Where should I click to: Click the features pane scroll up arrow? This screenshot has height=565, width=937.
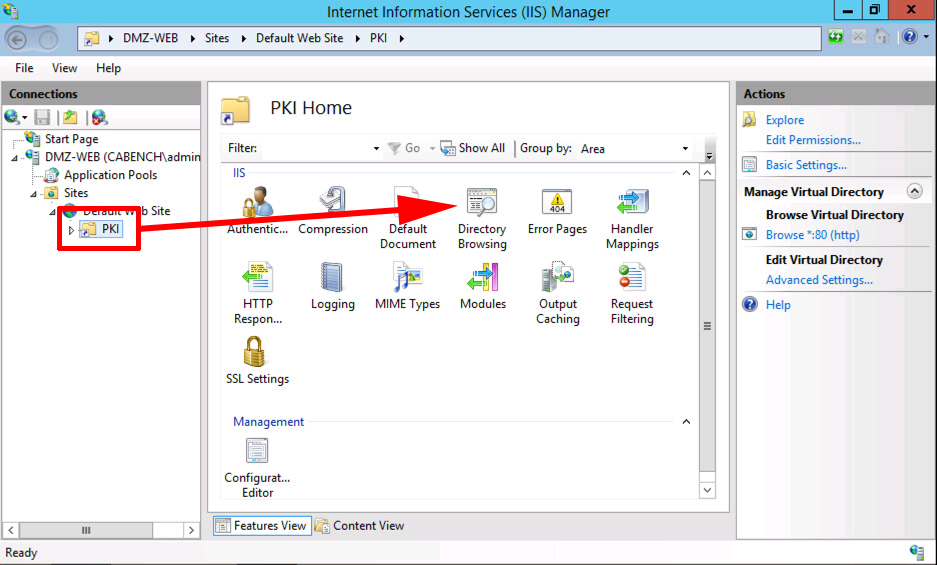point(707,173)
